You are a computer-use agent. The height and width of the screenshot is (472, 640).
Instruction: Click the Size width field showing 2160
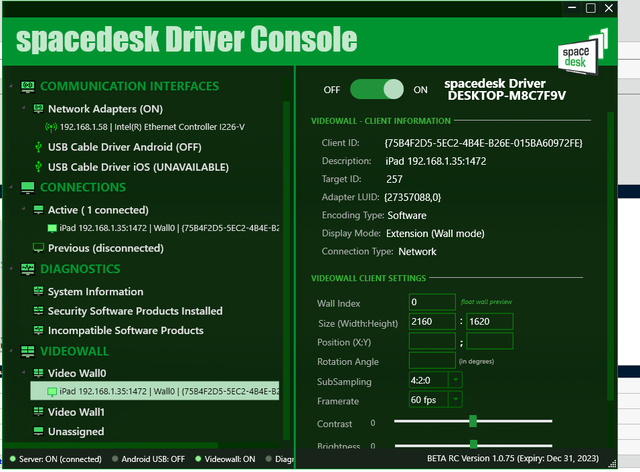[432, 321]
